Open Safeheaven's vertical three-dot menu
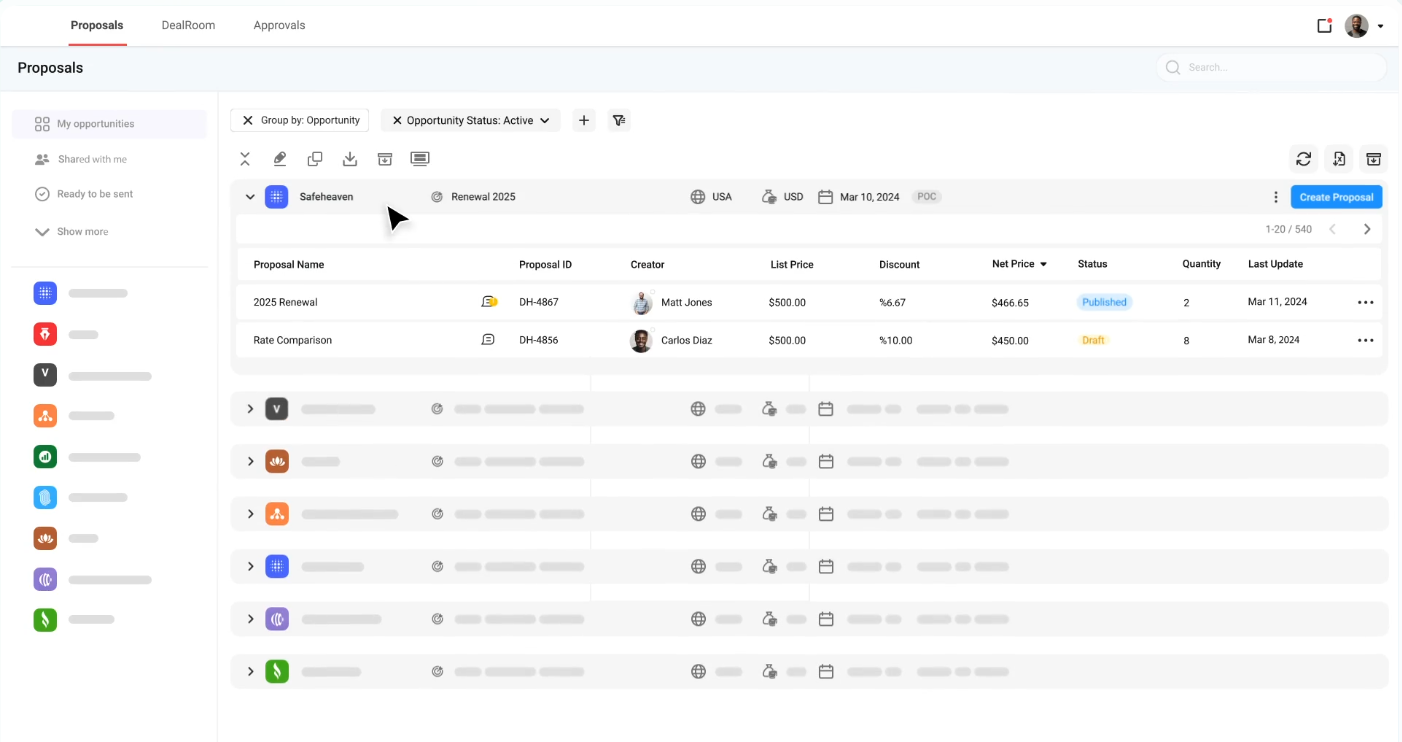Screen dimensions: 1402x742 tap(1275, 197)
